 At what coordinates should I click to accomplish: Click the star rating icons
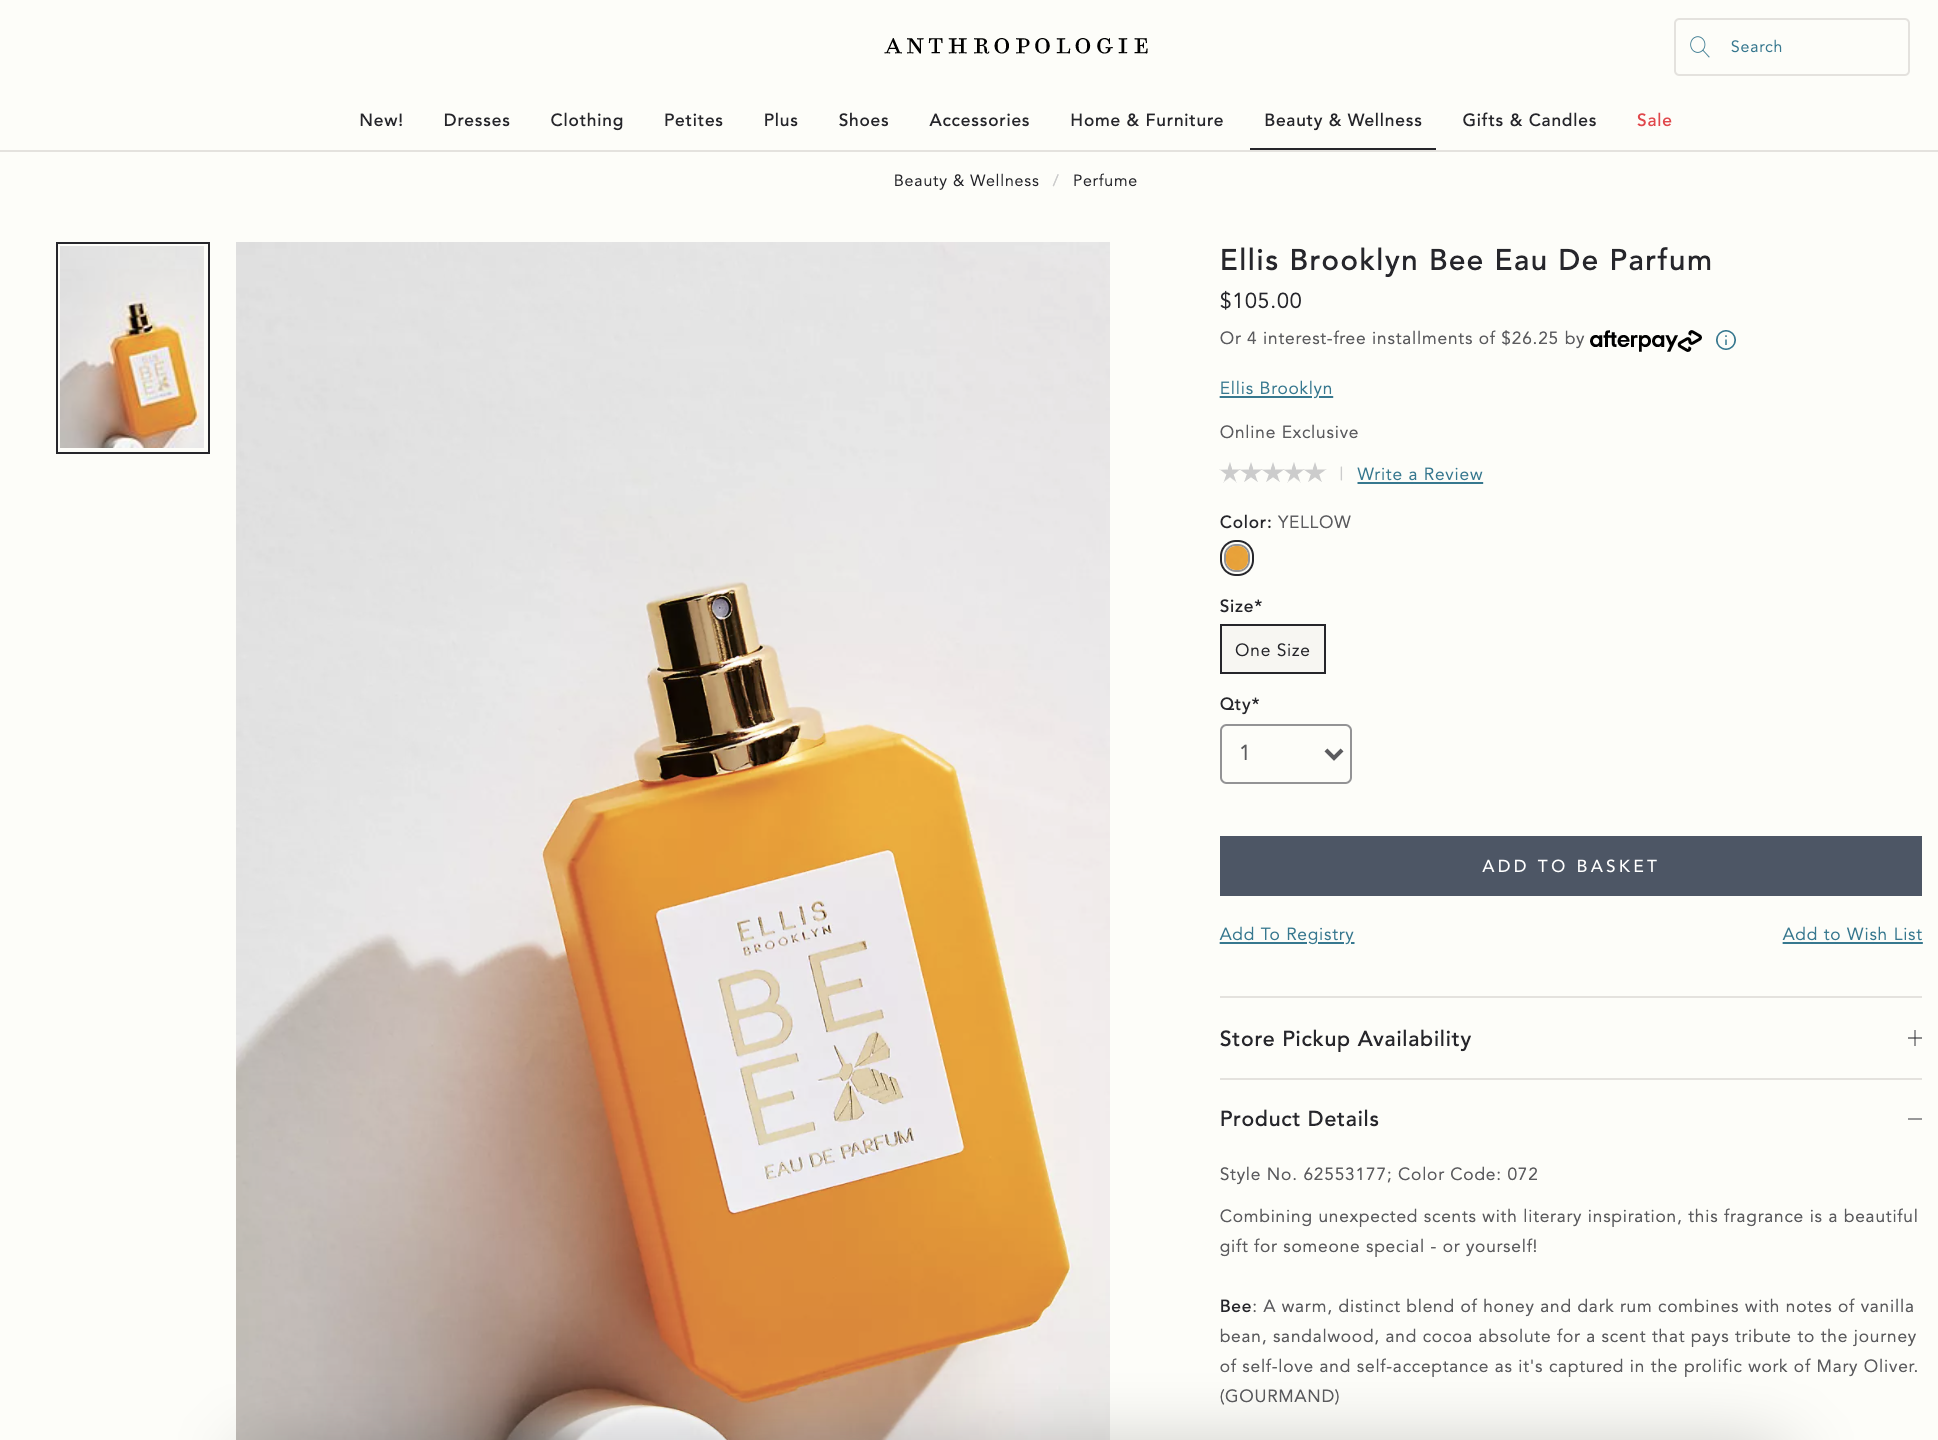pos(1272,473)
